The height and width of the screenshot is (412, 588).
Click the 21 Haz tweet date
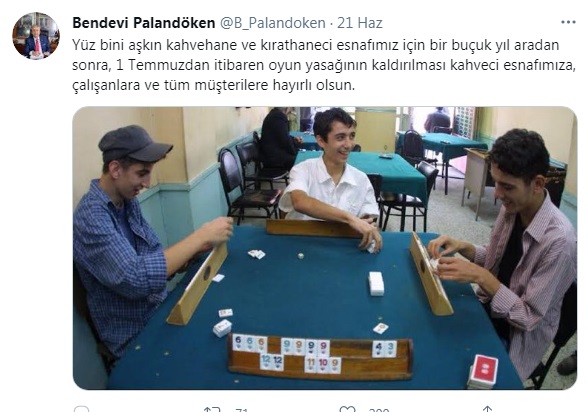(x=360, y=23)
